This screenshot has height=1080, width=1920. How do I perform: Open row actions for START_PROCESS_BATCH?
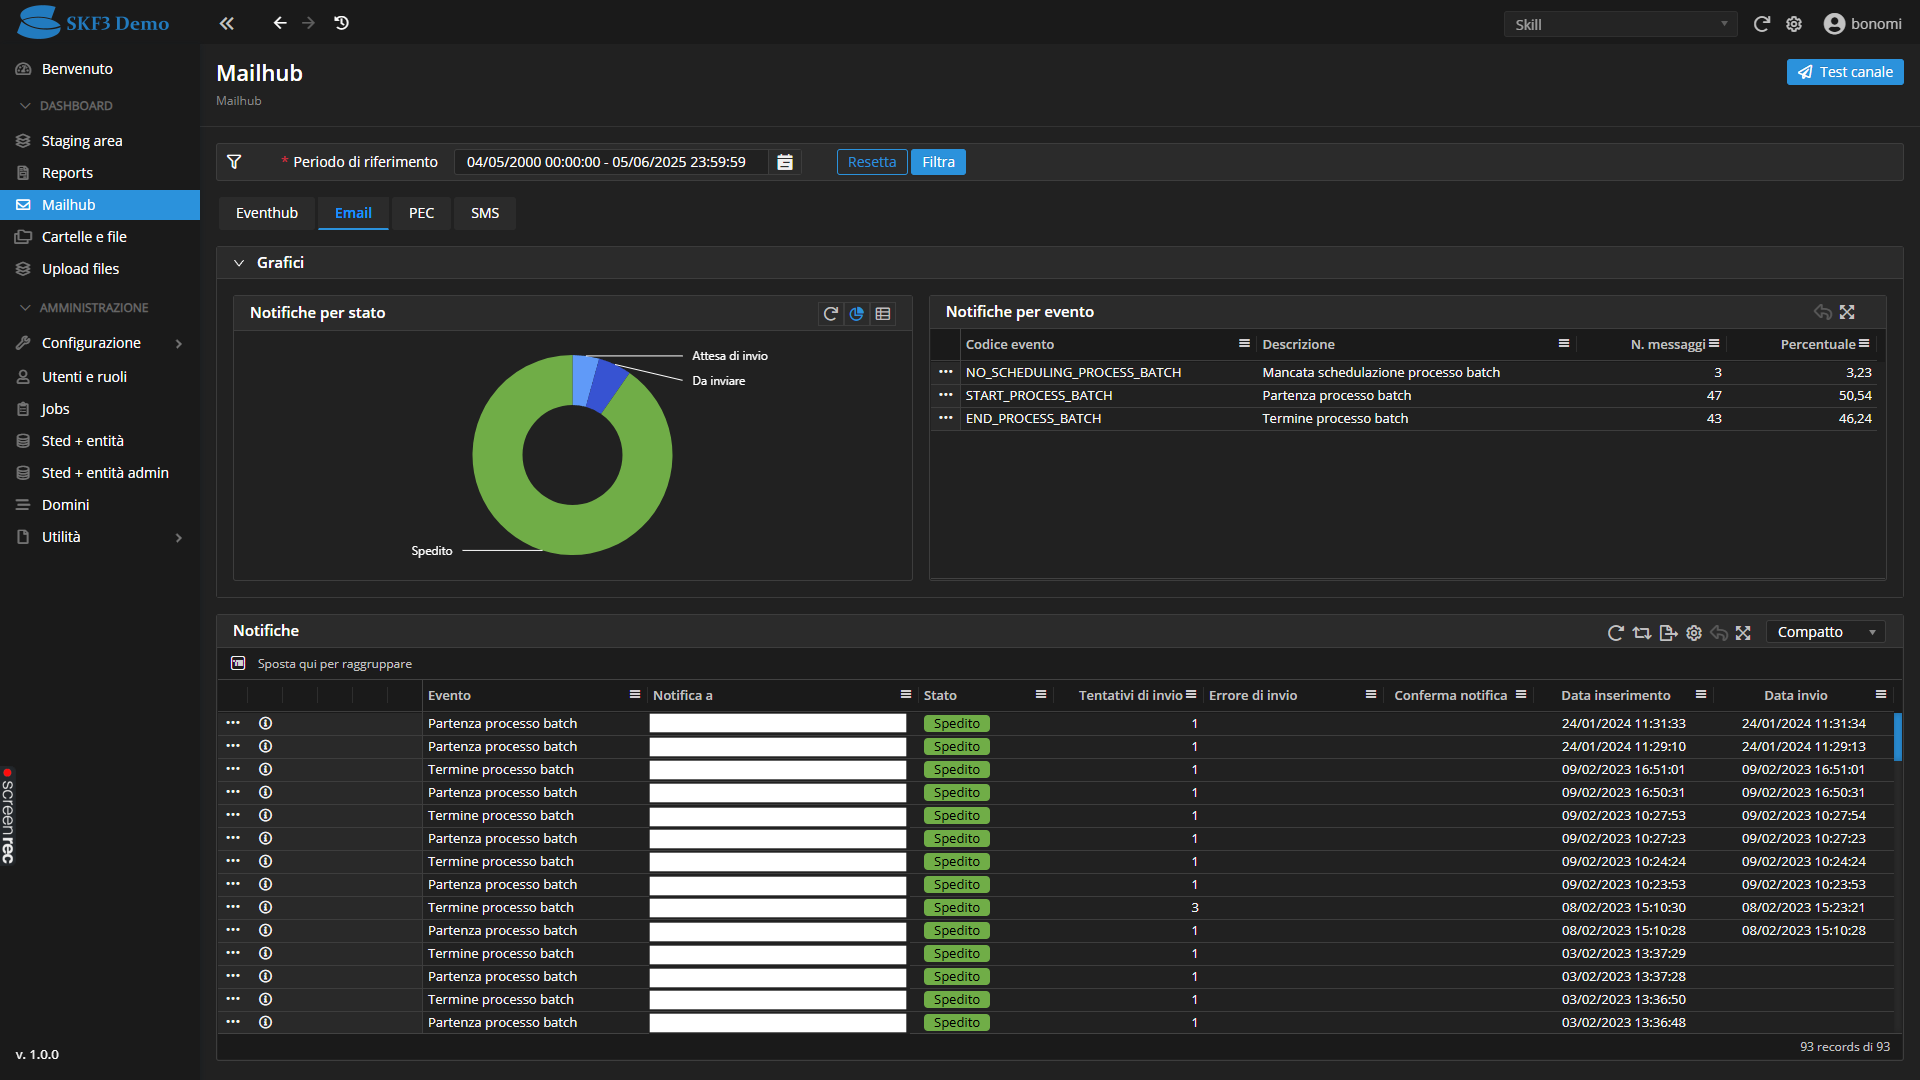pyautogui.click(x=945, y=395)
